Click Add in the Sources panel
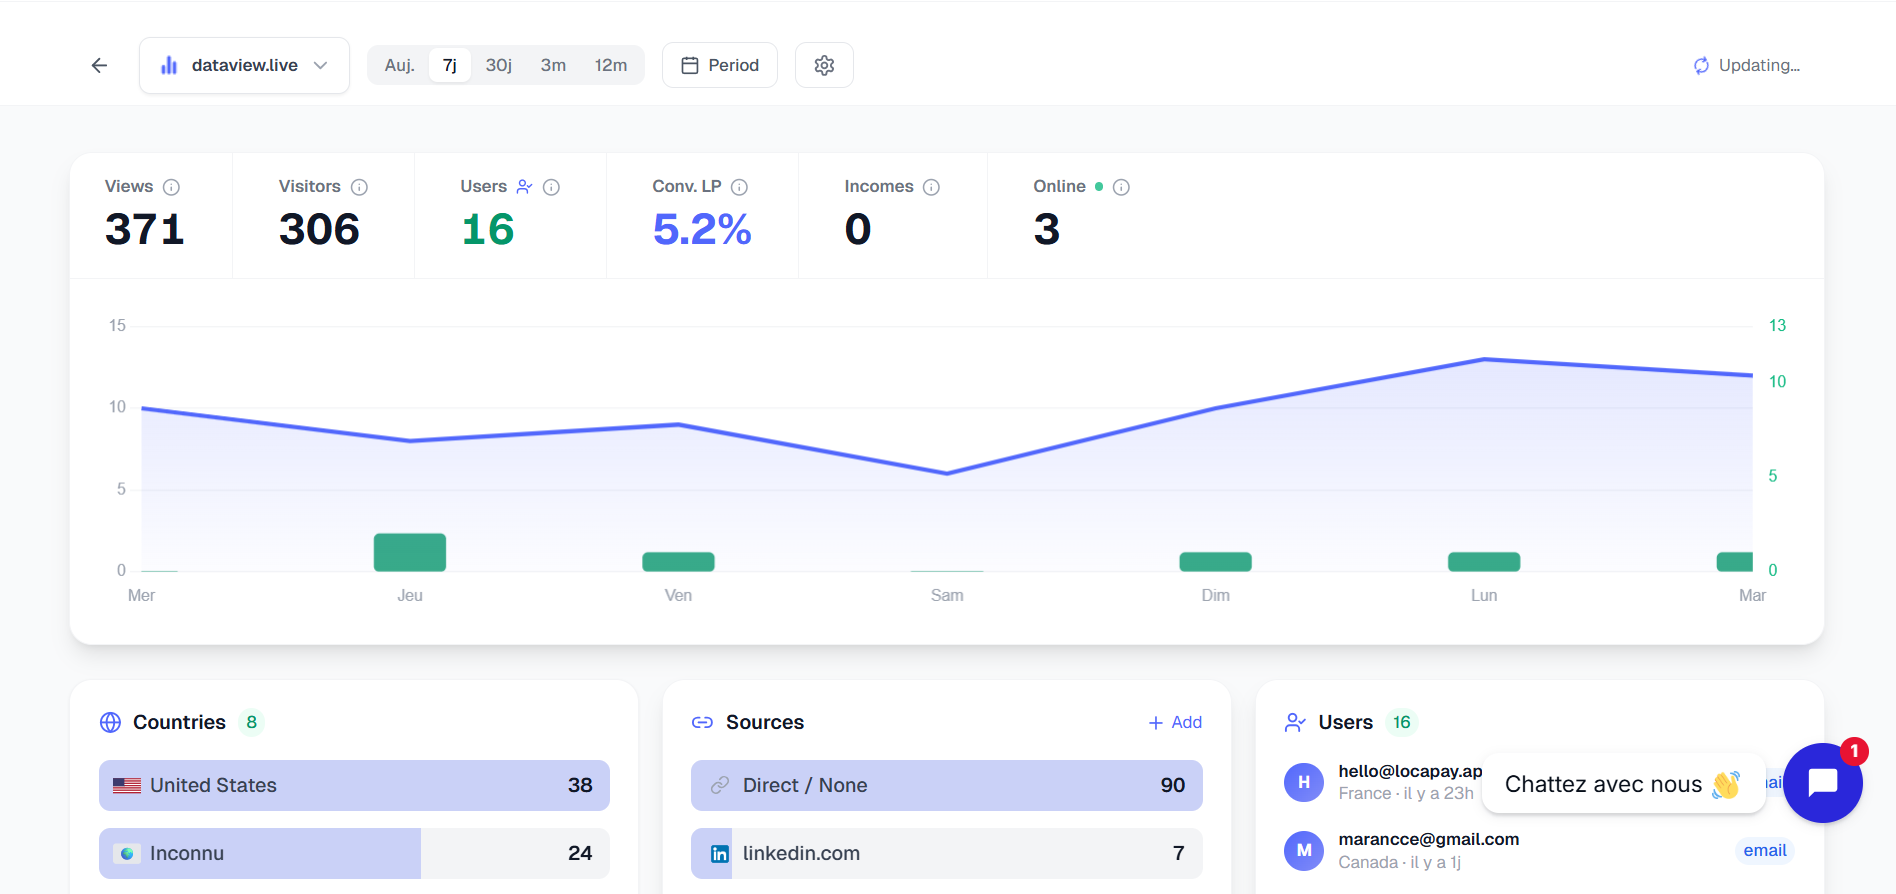 [x=1175, y=722]
